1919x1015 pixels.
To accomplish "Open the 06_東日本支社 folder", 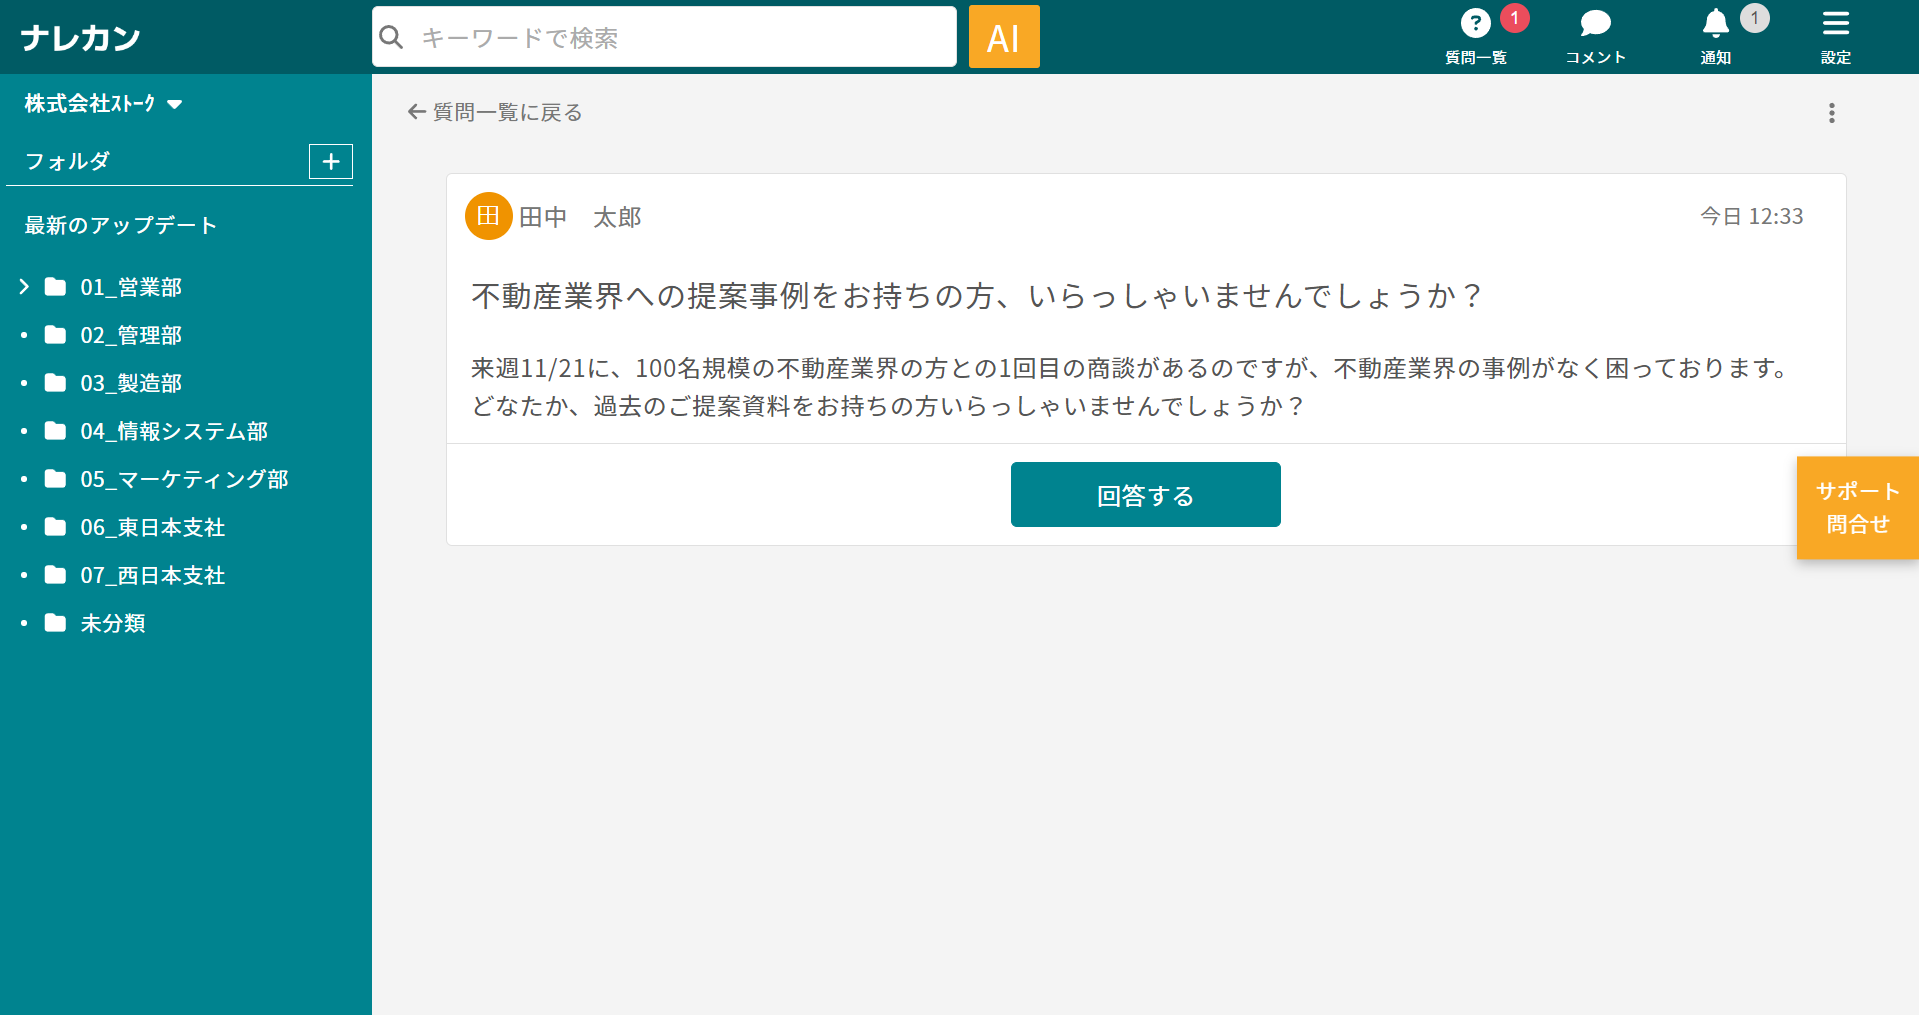I will 153,527.
